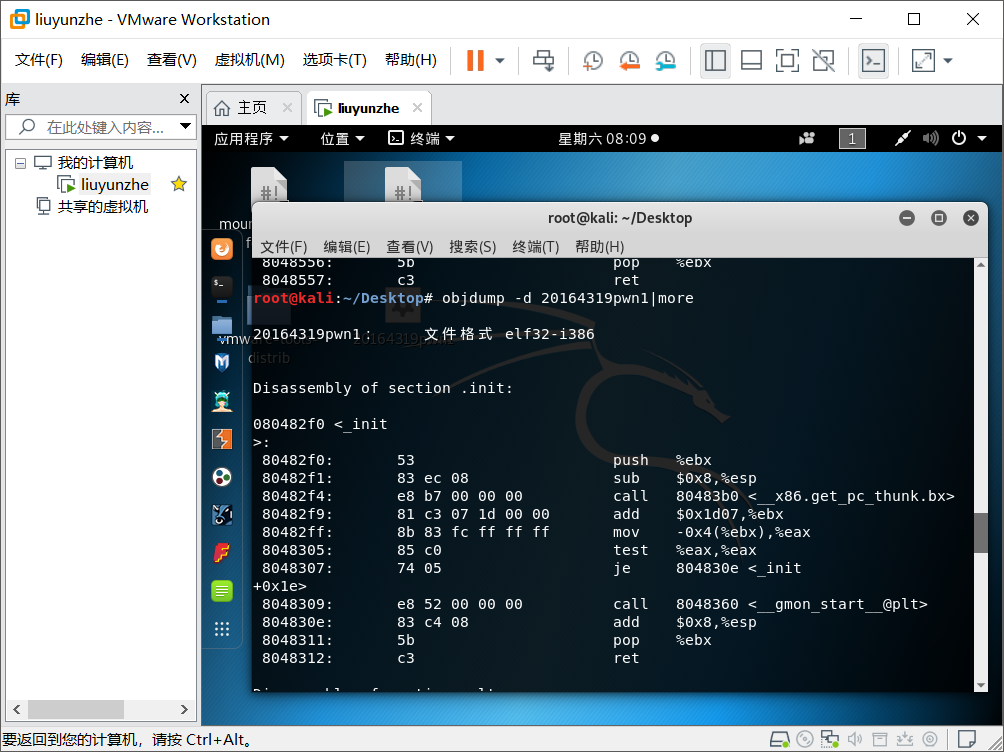Click the message log note icon
The image size is (1004, 752).
point(966,739)
